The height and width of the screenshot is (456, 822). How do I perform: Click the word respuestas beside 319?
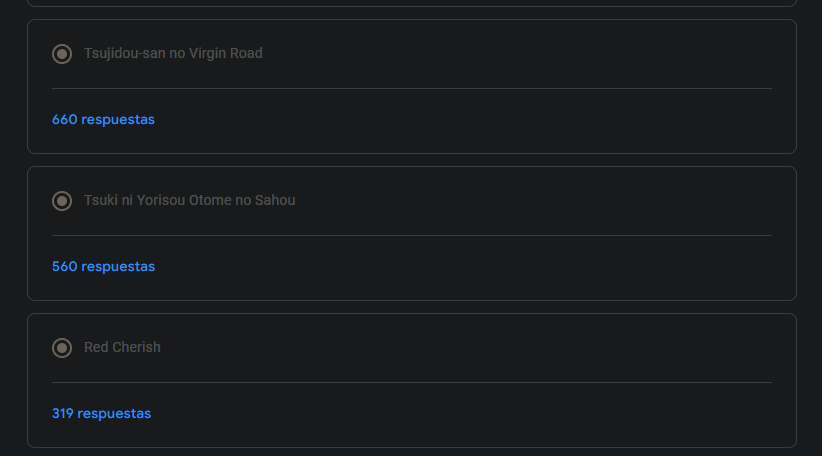coord(114,414)
